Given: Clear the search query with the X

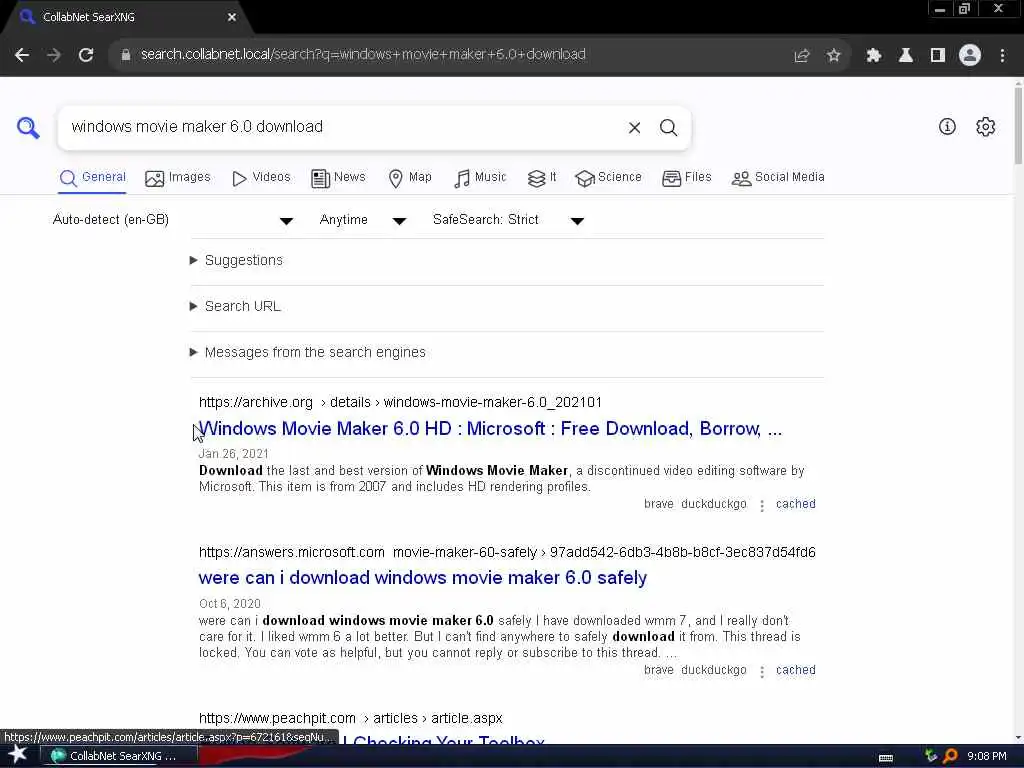Looking at the screenshot, I should tap(634, 127).
